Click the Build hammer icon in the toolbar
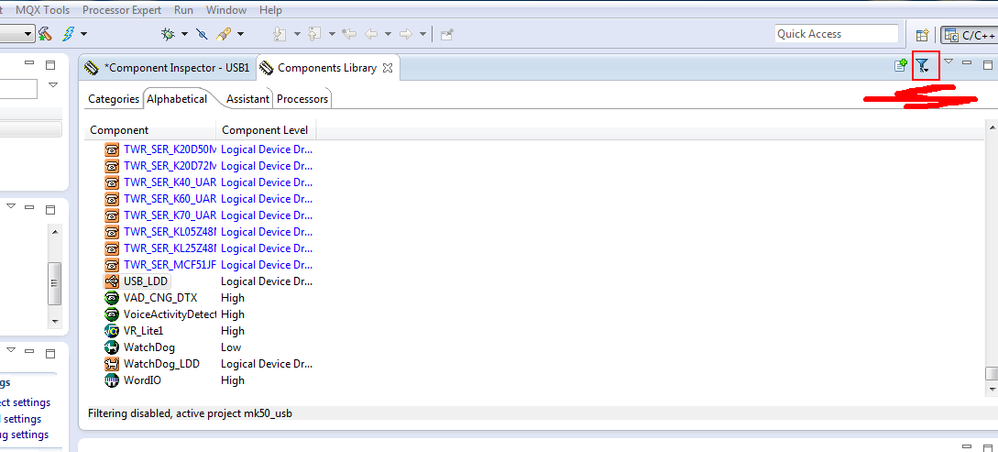 pos(45,34)
